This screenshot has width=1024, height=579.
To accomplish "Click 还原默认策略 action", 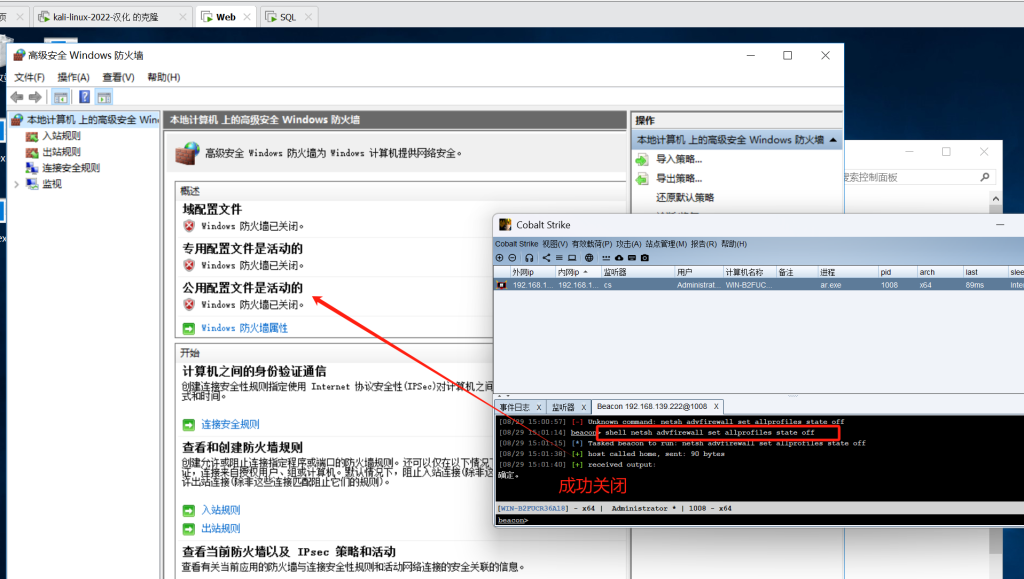I will (x=685, y=197).
